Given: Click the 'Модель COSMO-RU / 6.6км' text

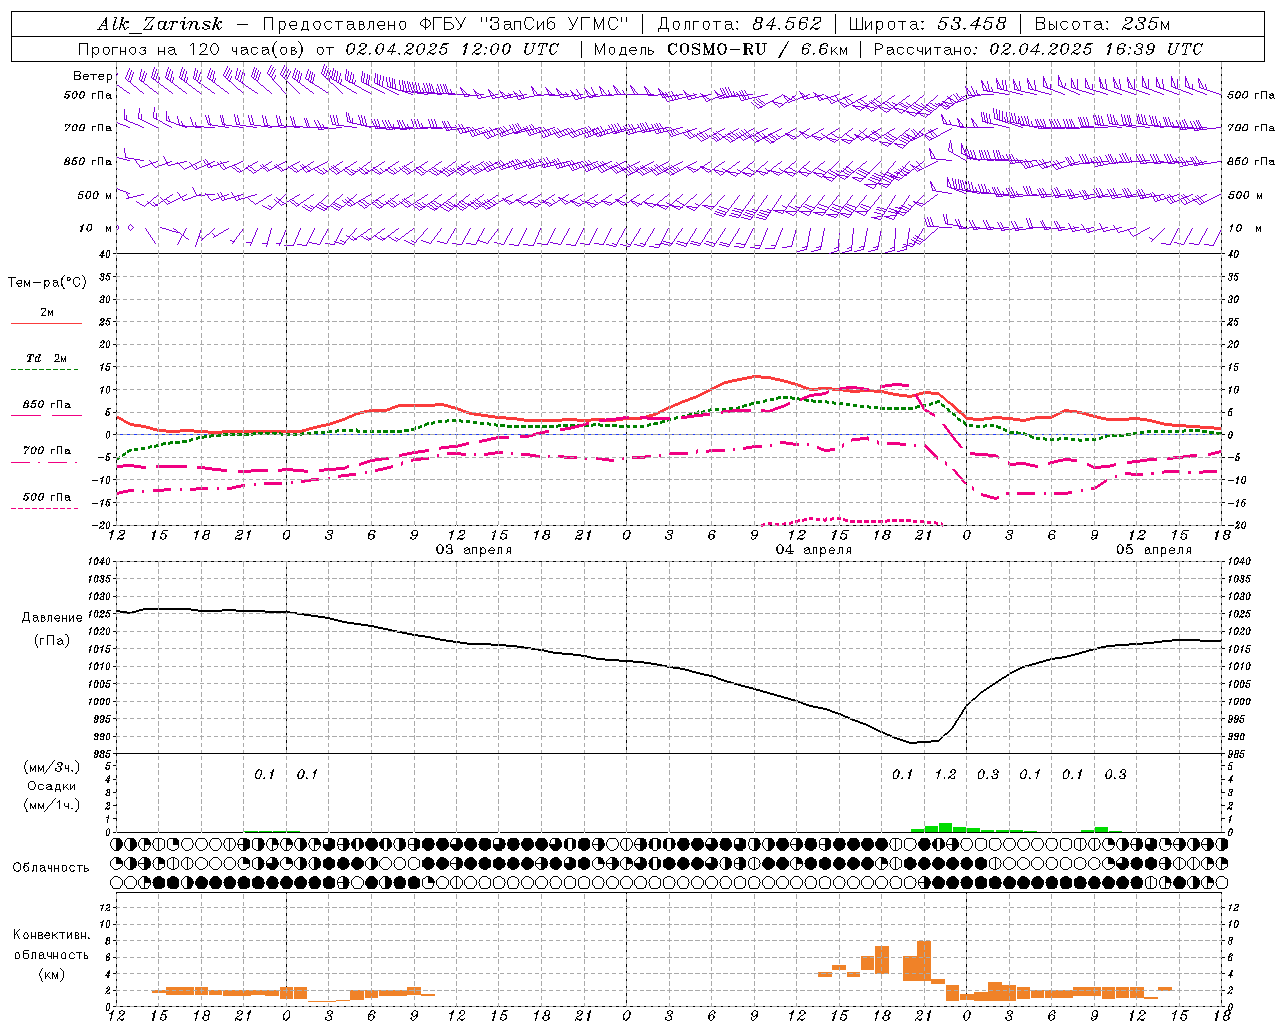Looking at the screenshot, I should point(719,49).
